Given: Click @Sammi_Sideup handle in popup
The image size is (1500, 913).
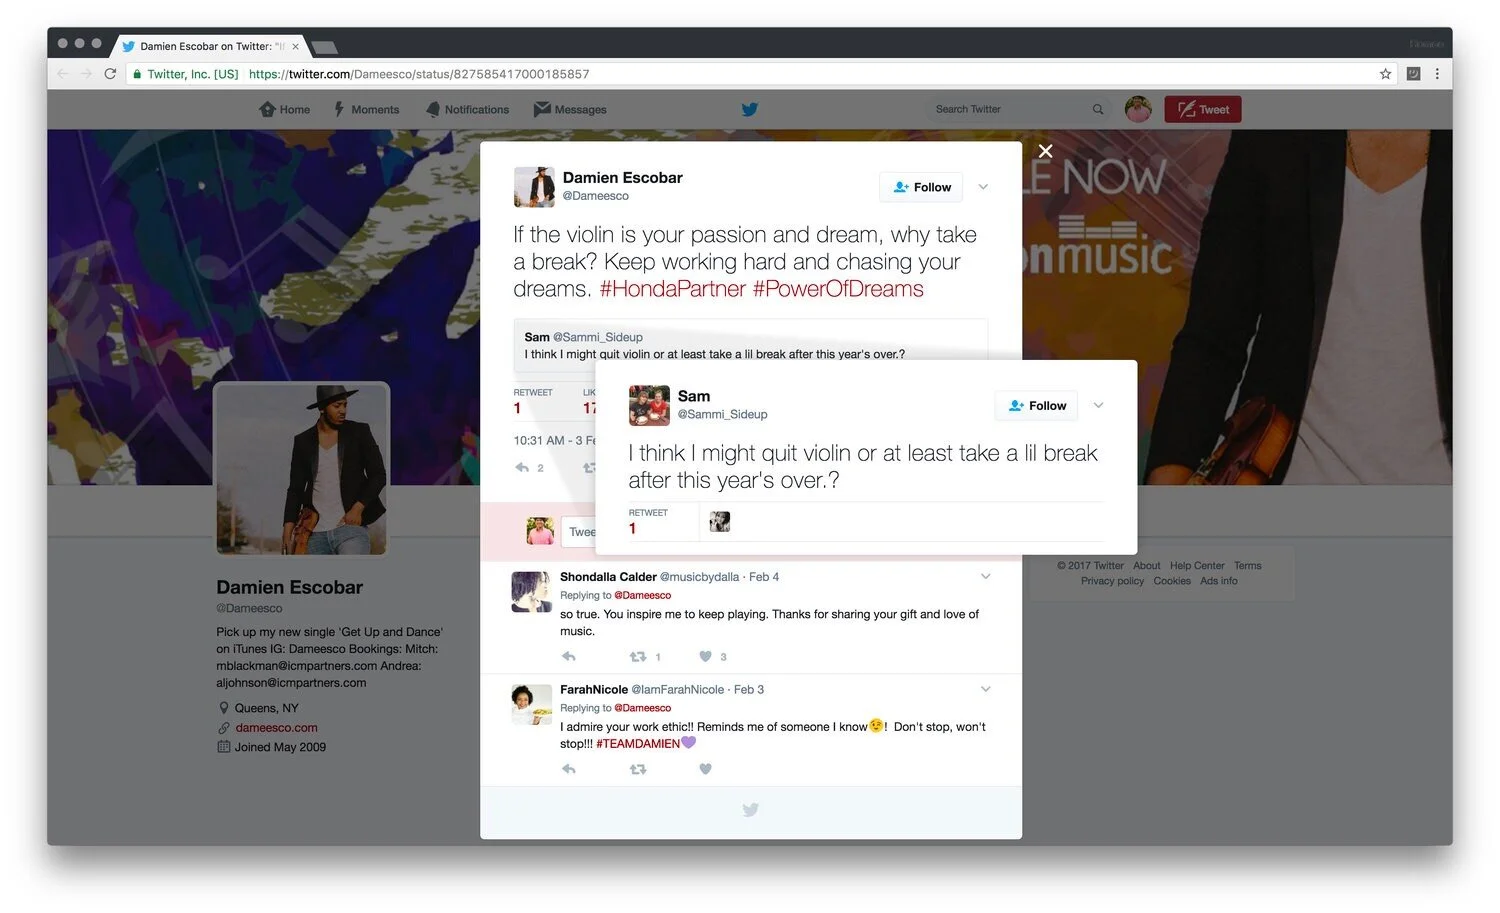Looking at the screenshot, I should tap(723, 414).
